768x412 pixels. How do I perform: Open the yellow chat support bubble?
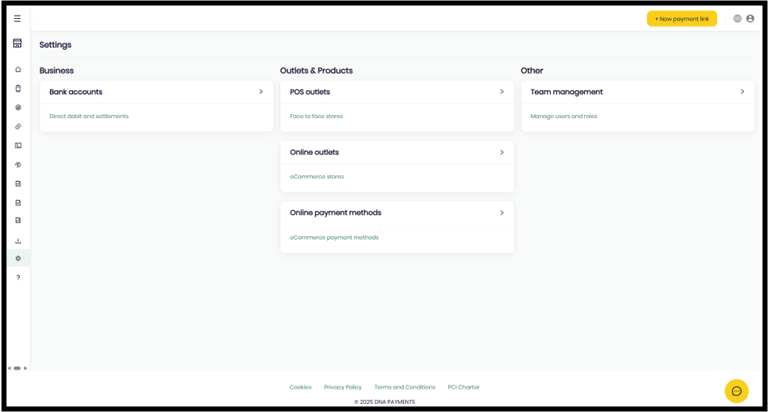click(x=736, y=390)
